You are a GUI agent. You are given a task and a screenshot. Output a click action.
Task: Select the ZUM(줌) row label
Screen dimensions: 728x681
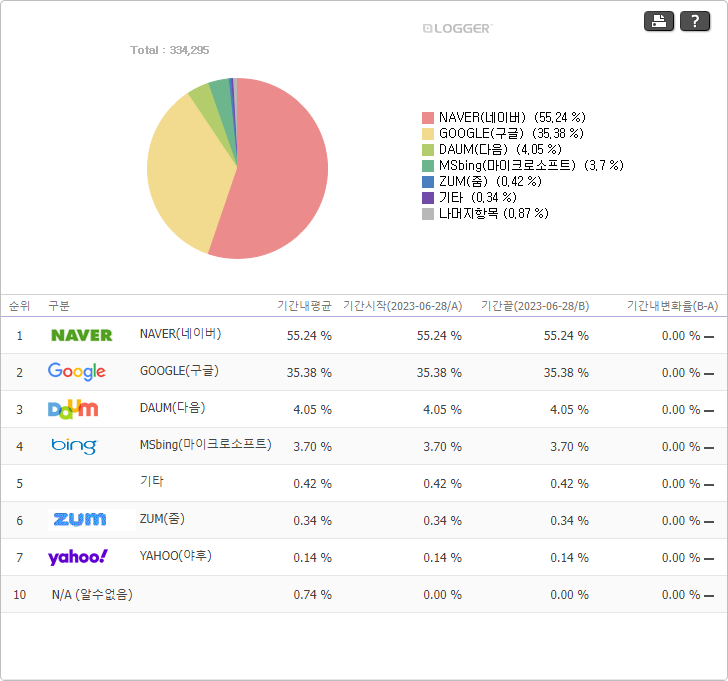(162, 519)
